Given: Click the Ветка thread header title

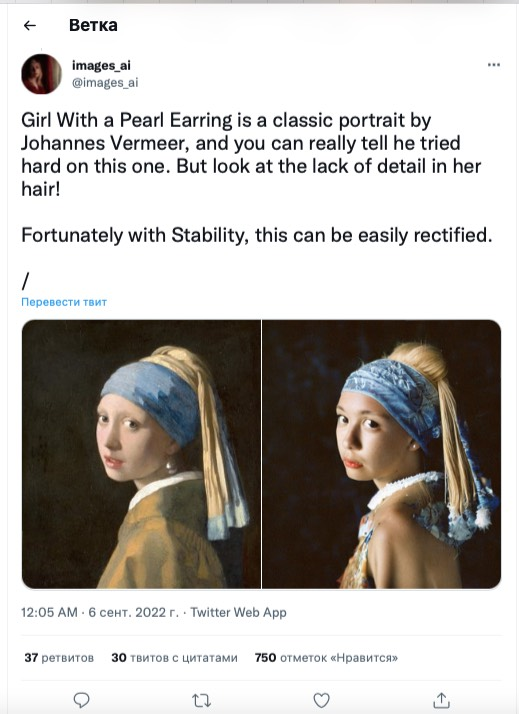Looking at the screenshot, I should pyautogui.click(x=93, y=25).
